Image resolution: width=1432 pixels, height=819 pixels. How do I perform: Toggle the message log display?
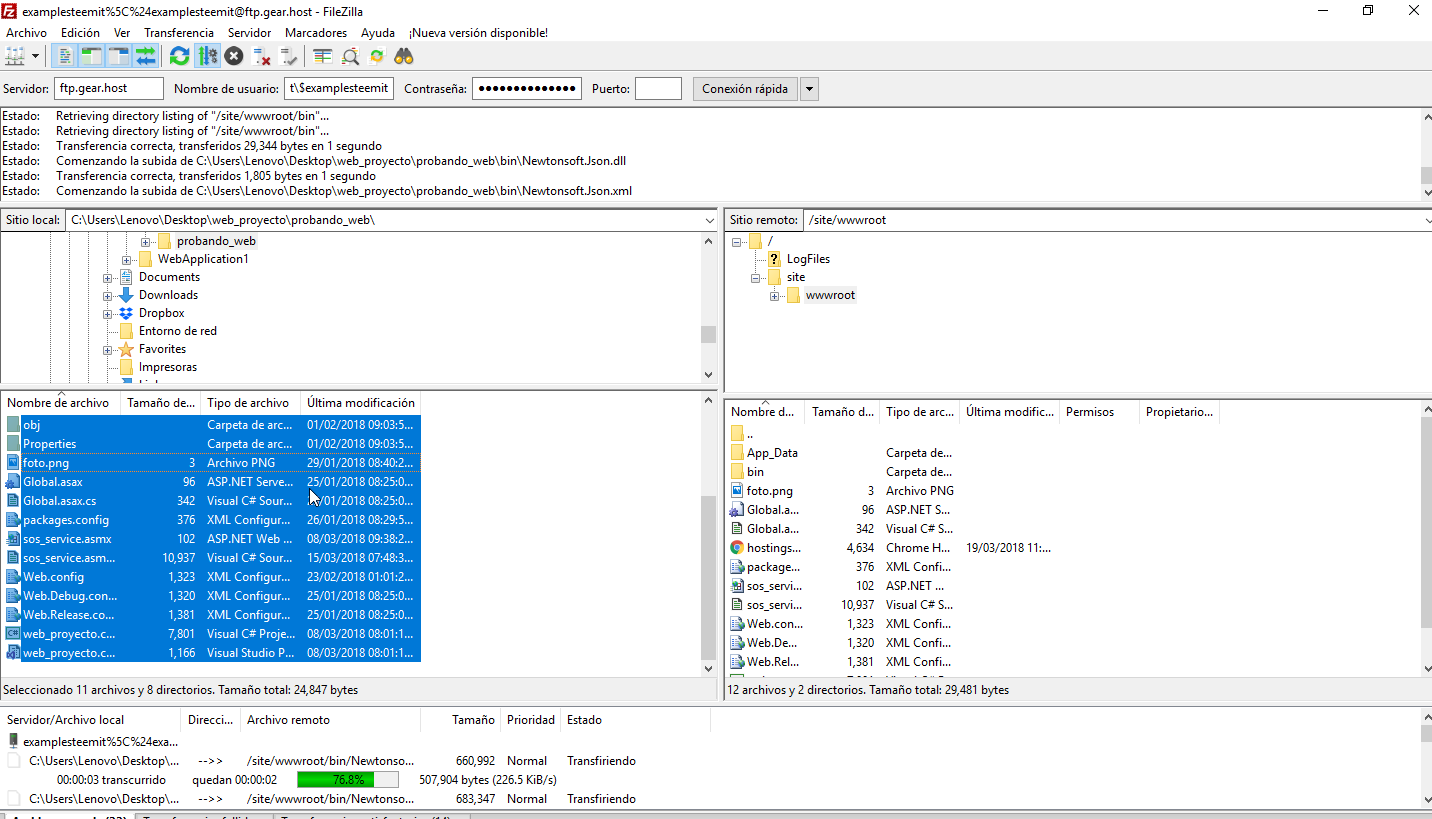pyautogui.click(x=66, y=56)
